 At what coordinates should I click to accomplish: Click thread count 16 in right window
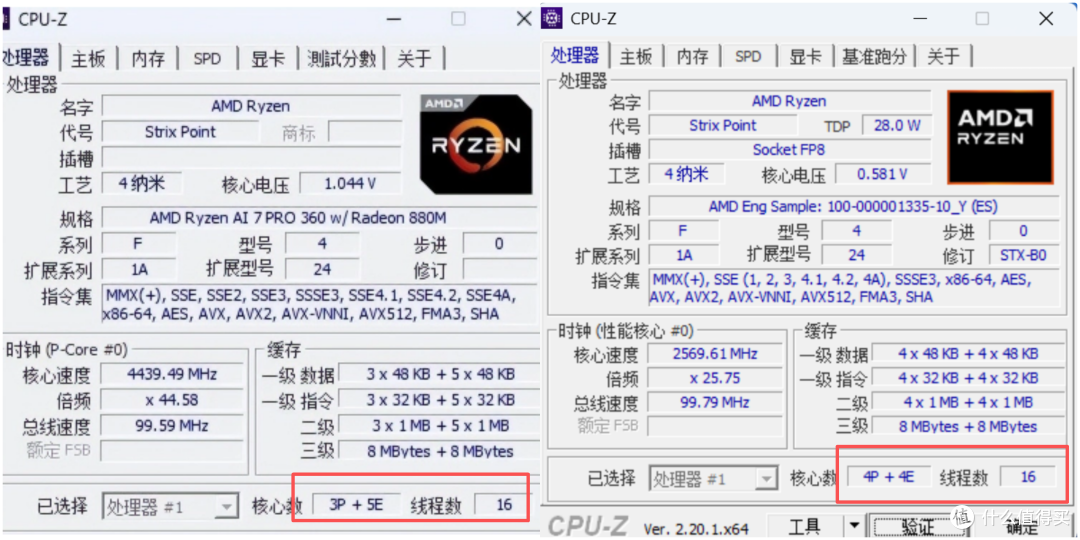[1028, 476]
